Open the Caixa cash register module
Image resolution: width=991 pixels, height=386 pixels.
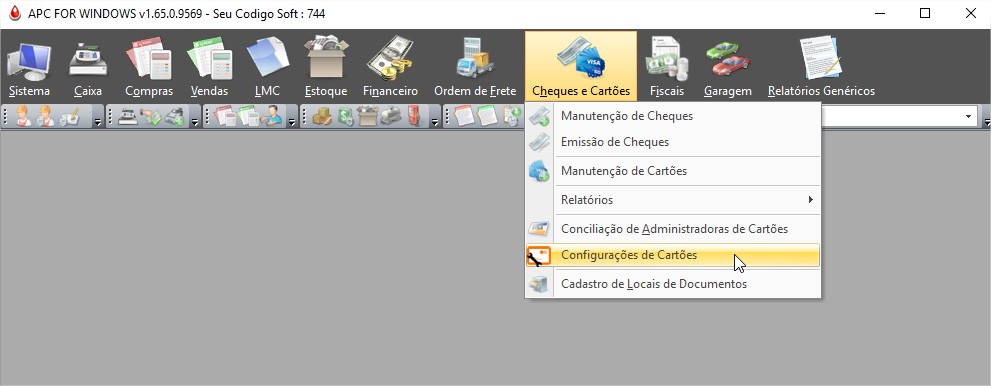[x=88, y=66]
